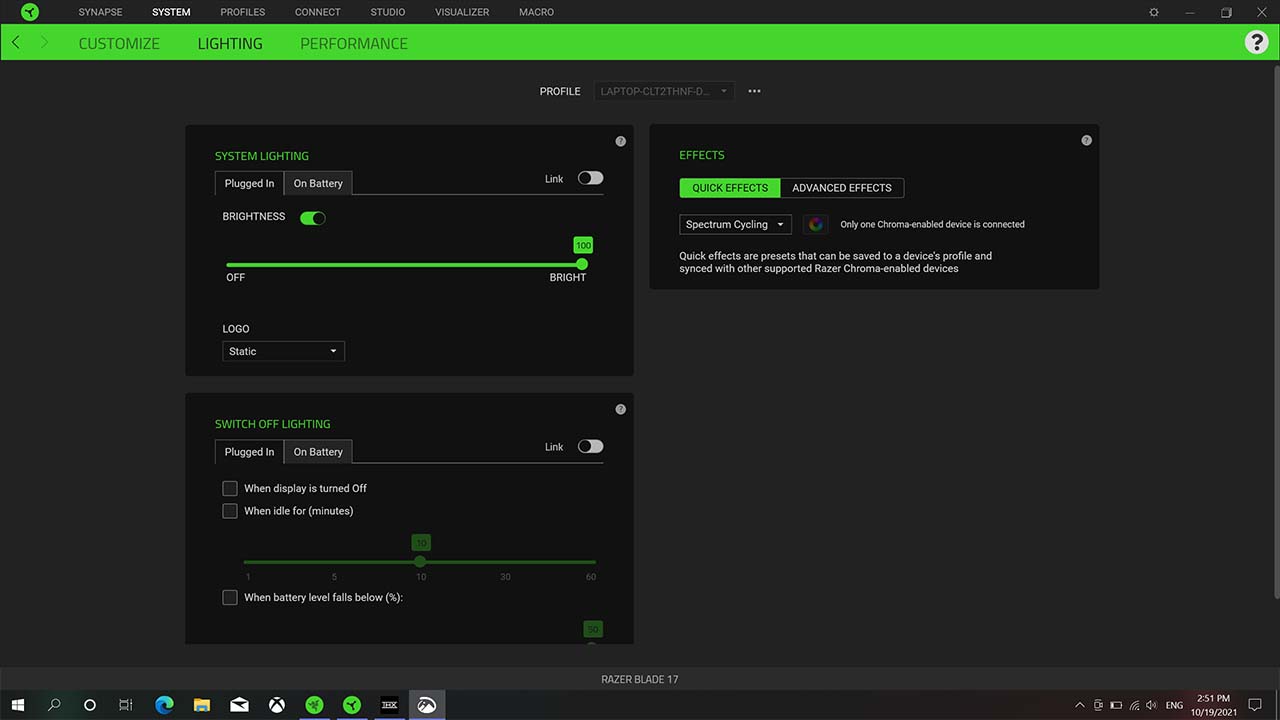Expand the Spectrum Cycling effect dropdown
This screenshot has width=1280, height=720.
pos(735,225)
